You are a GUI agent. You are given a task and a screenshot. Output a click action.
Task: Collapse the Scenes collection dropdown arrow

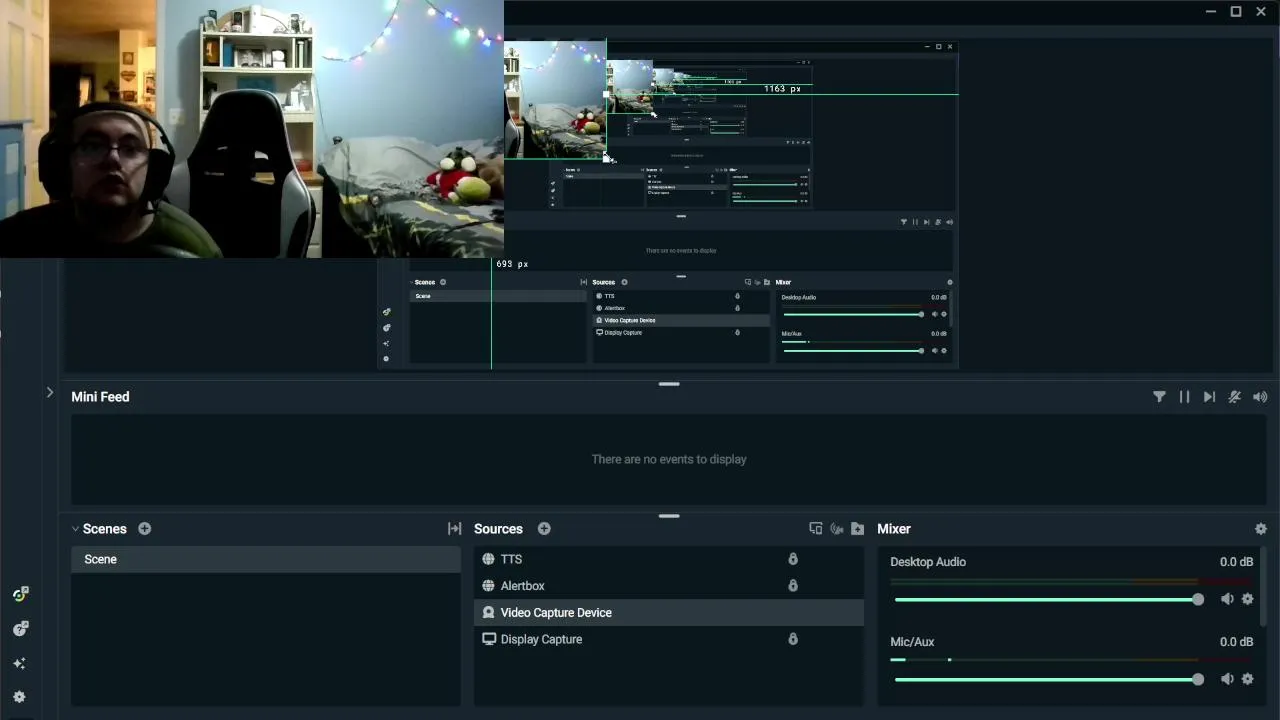pyautogui.click(x=75, y=529)
